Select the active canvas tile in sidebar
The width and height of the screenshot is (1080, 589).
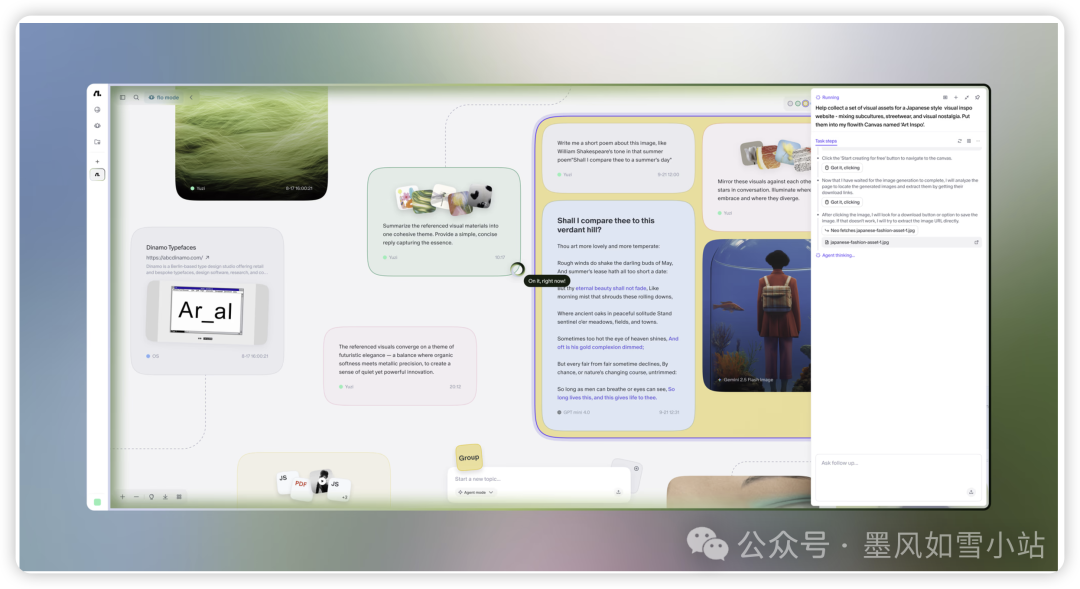[97, 175]
